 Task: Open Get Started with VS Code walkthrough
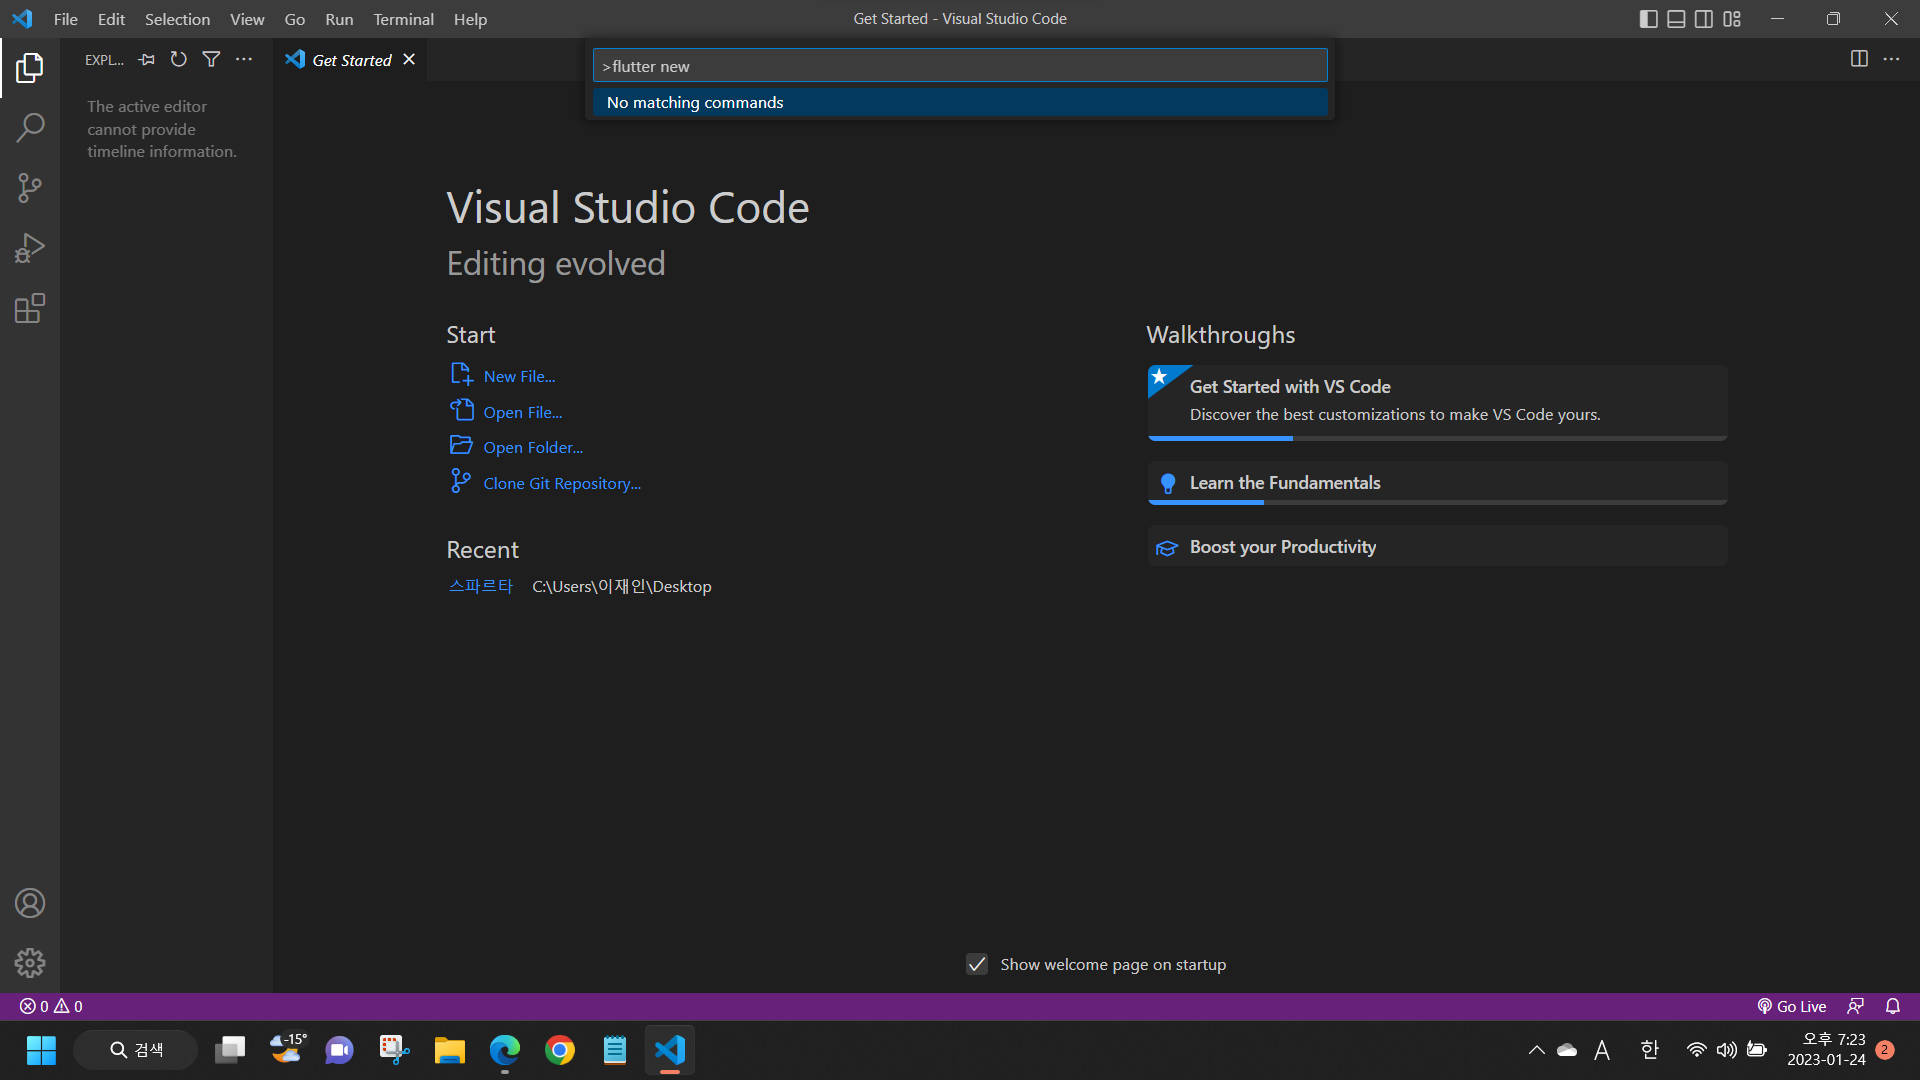[x=1437, y=401]
